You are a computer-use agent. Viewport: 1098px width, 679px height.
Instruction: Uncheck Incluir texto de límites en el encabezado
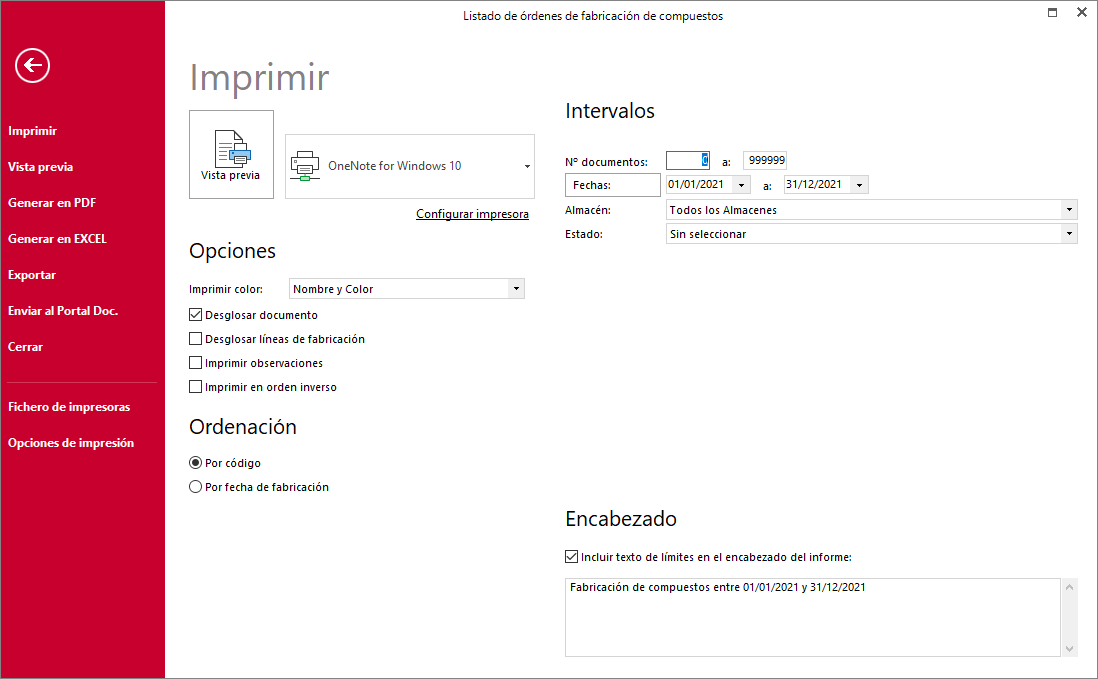point(571,556)
